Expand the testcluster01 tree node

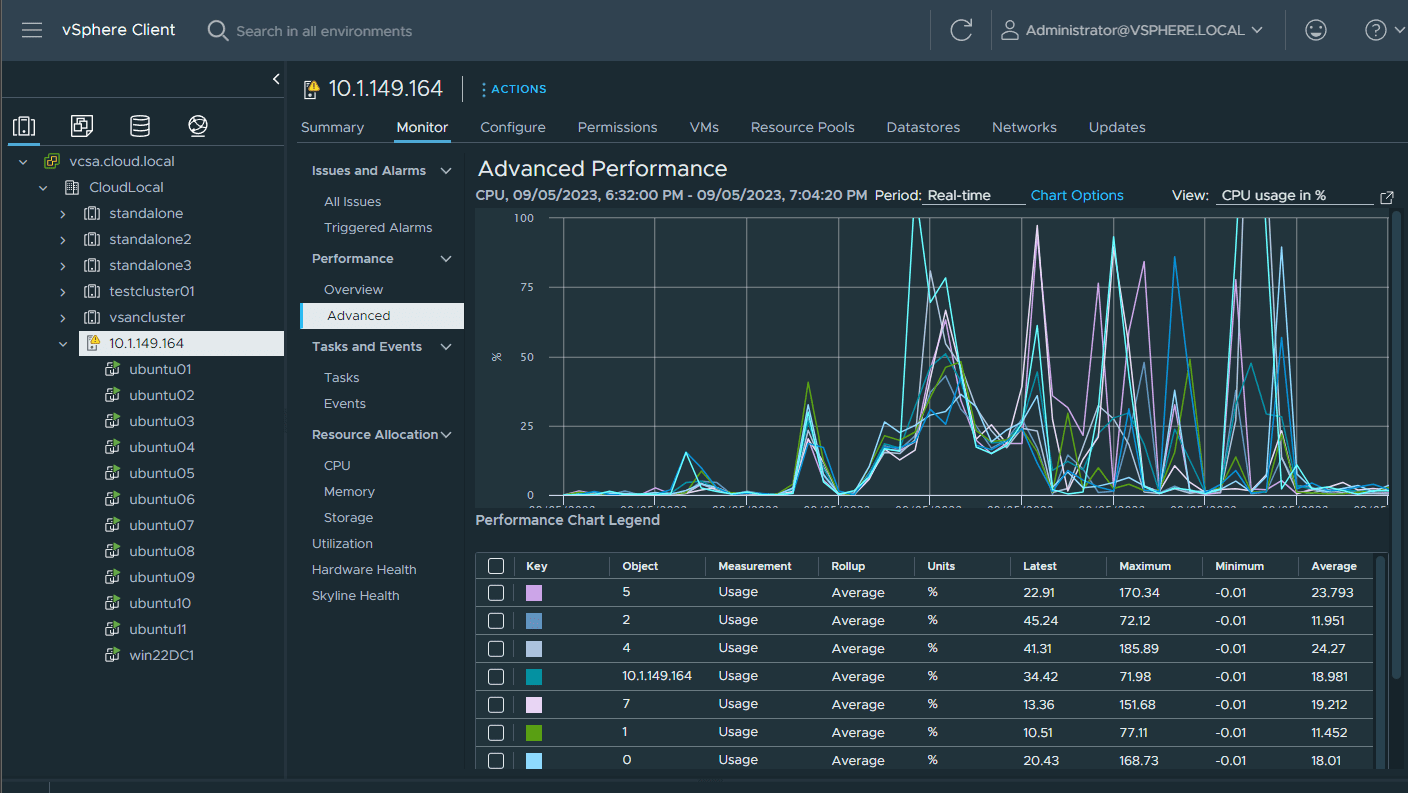[63, 292]
